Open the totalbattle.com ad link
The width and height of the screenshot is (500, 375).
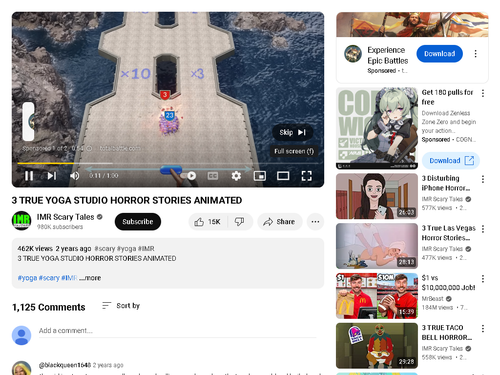click(120, 148)
